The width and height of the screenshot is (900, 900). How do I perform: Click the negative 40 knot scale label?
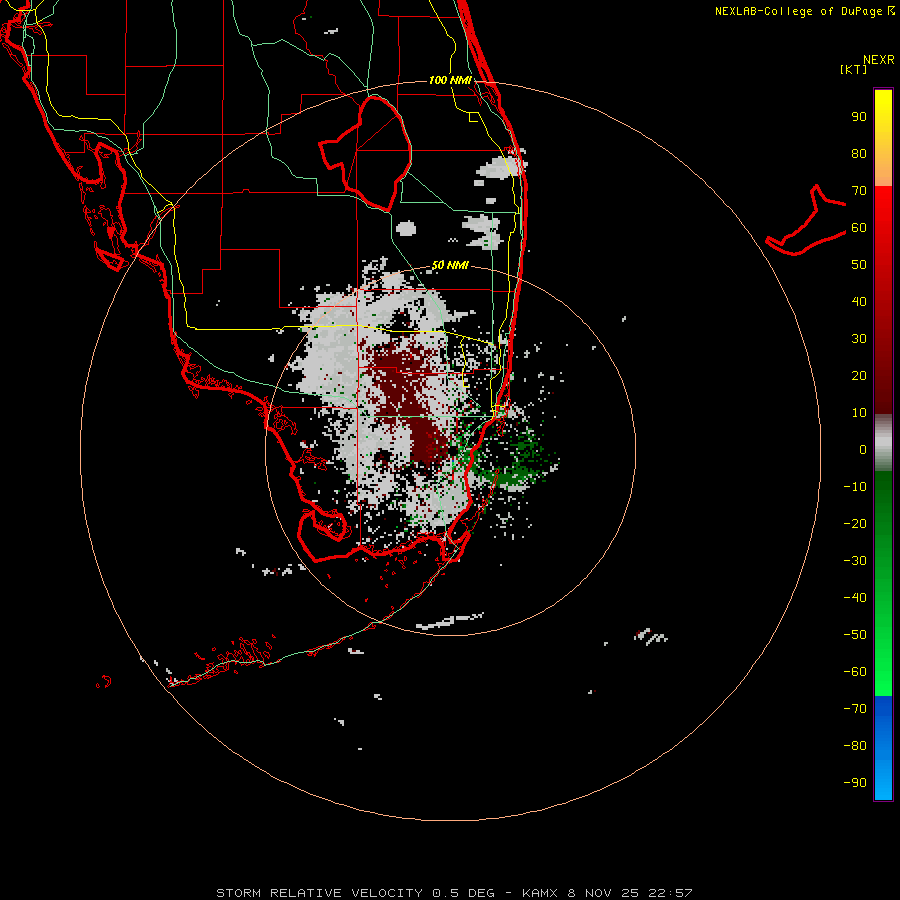855,598
